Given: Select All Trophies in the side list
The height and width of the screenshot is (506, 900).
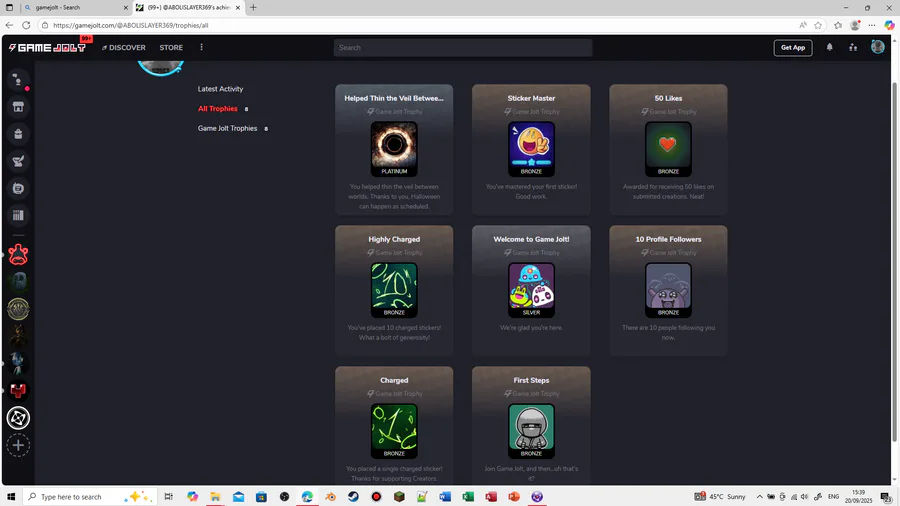Looking at the screenshot, I should [218, 108].
